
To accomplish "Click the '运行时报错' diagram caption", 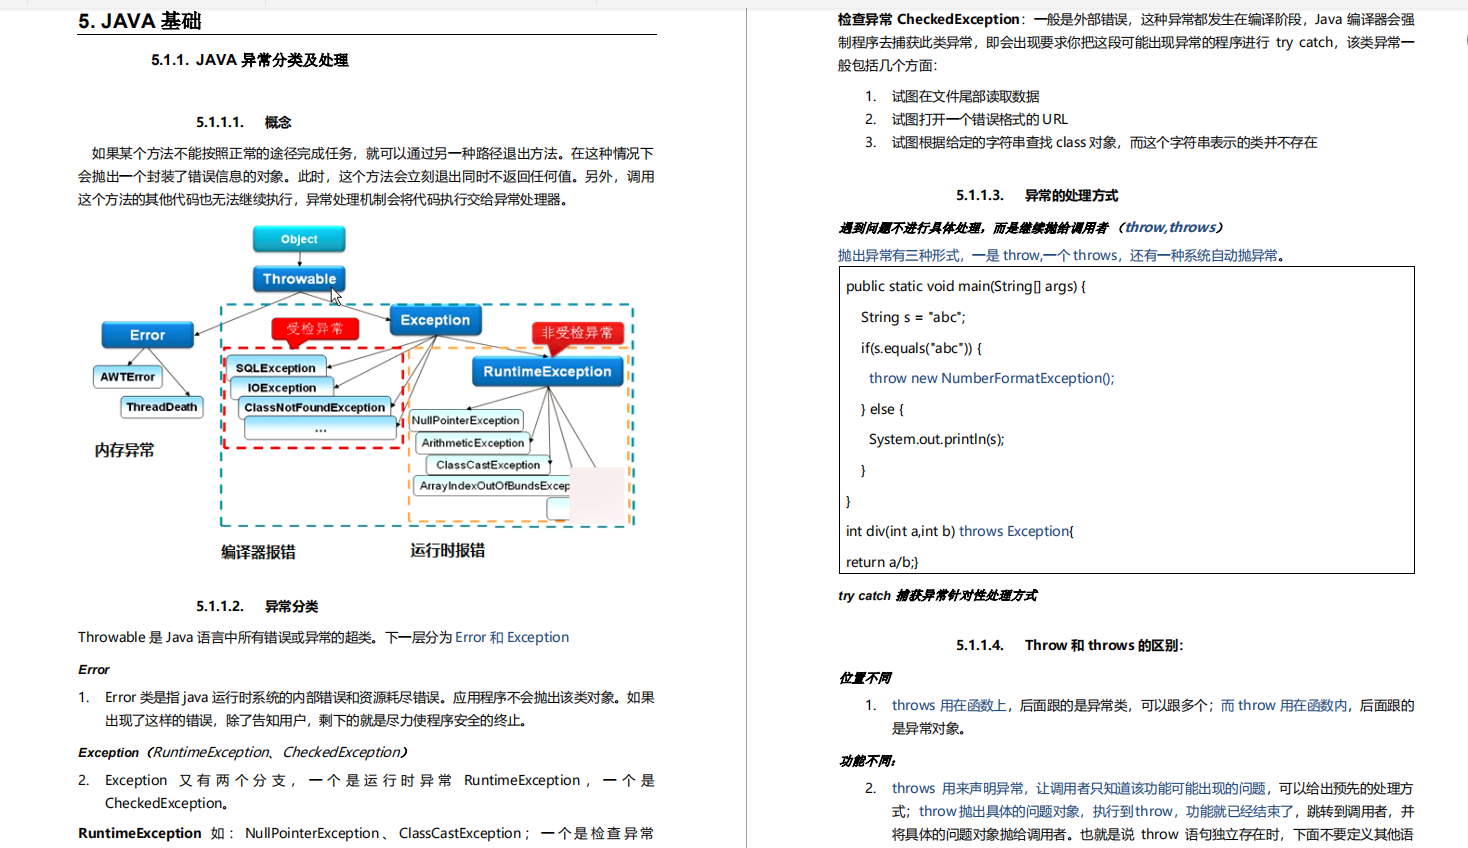I will tap(447, 550).
